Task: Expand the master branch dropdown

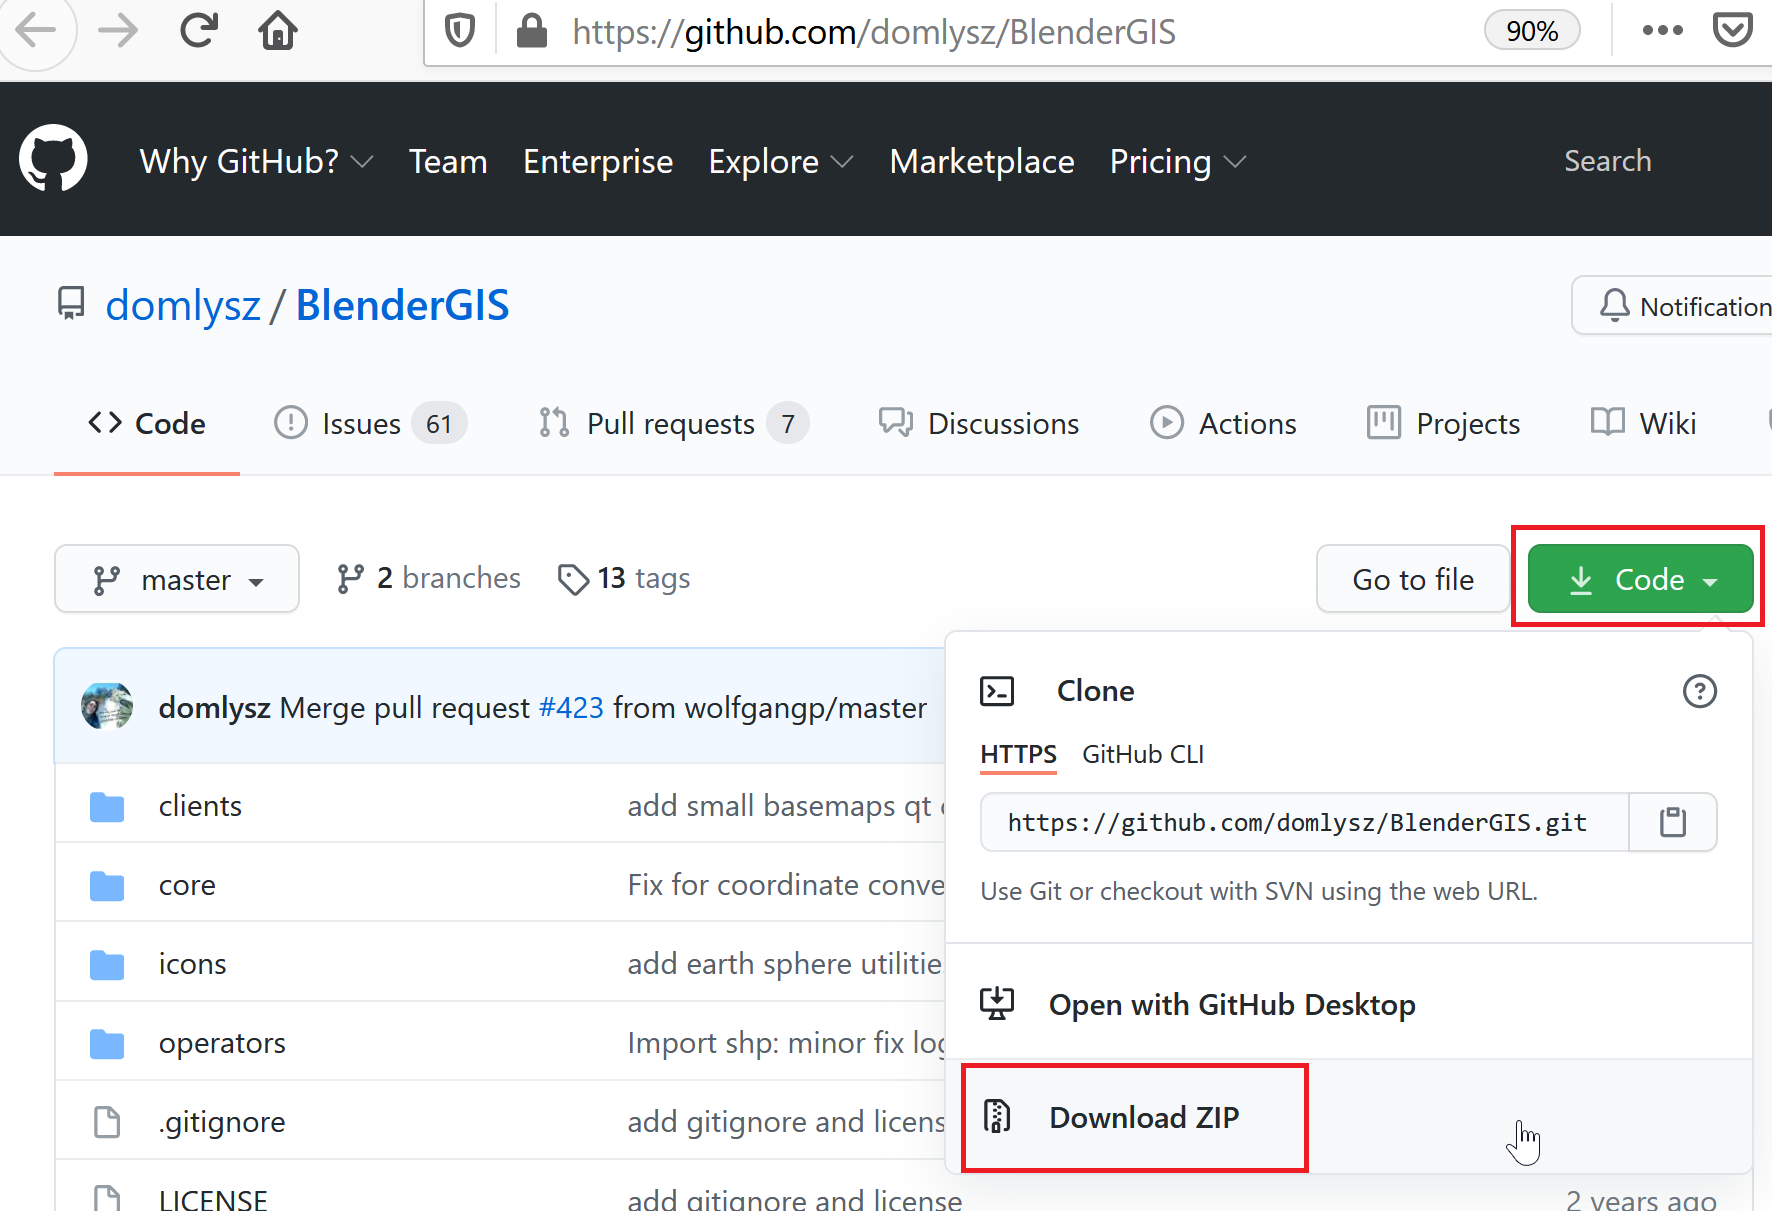Action: tap(177, 579)
